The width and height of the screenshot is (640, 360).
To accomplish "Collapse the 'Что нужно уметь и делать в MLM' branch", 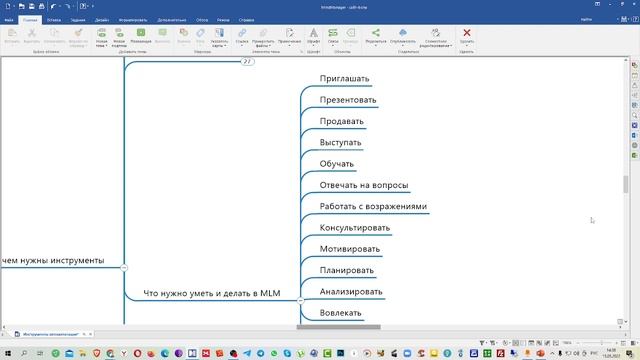I will click(301, 300).
